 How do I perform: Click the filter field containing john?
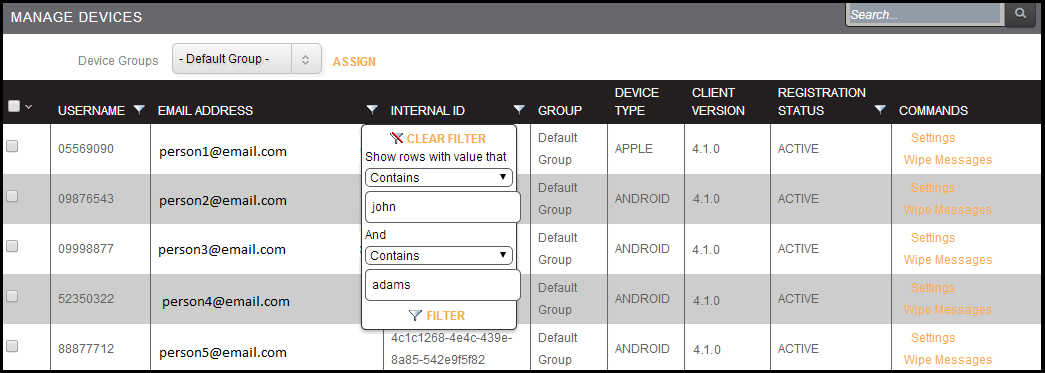pyautogui.click(x=443, y=207)
